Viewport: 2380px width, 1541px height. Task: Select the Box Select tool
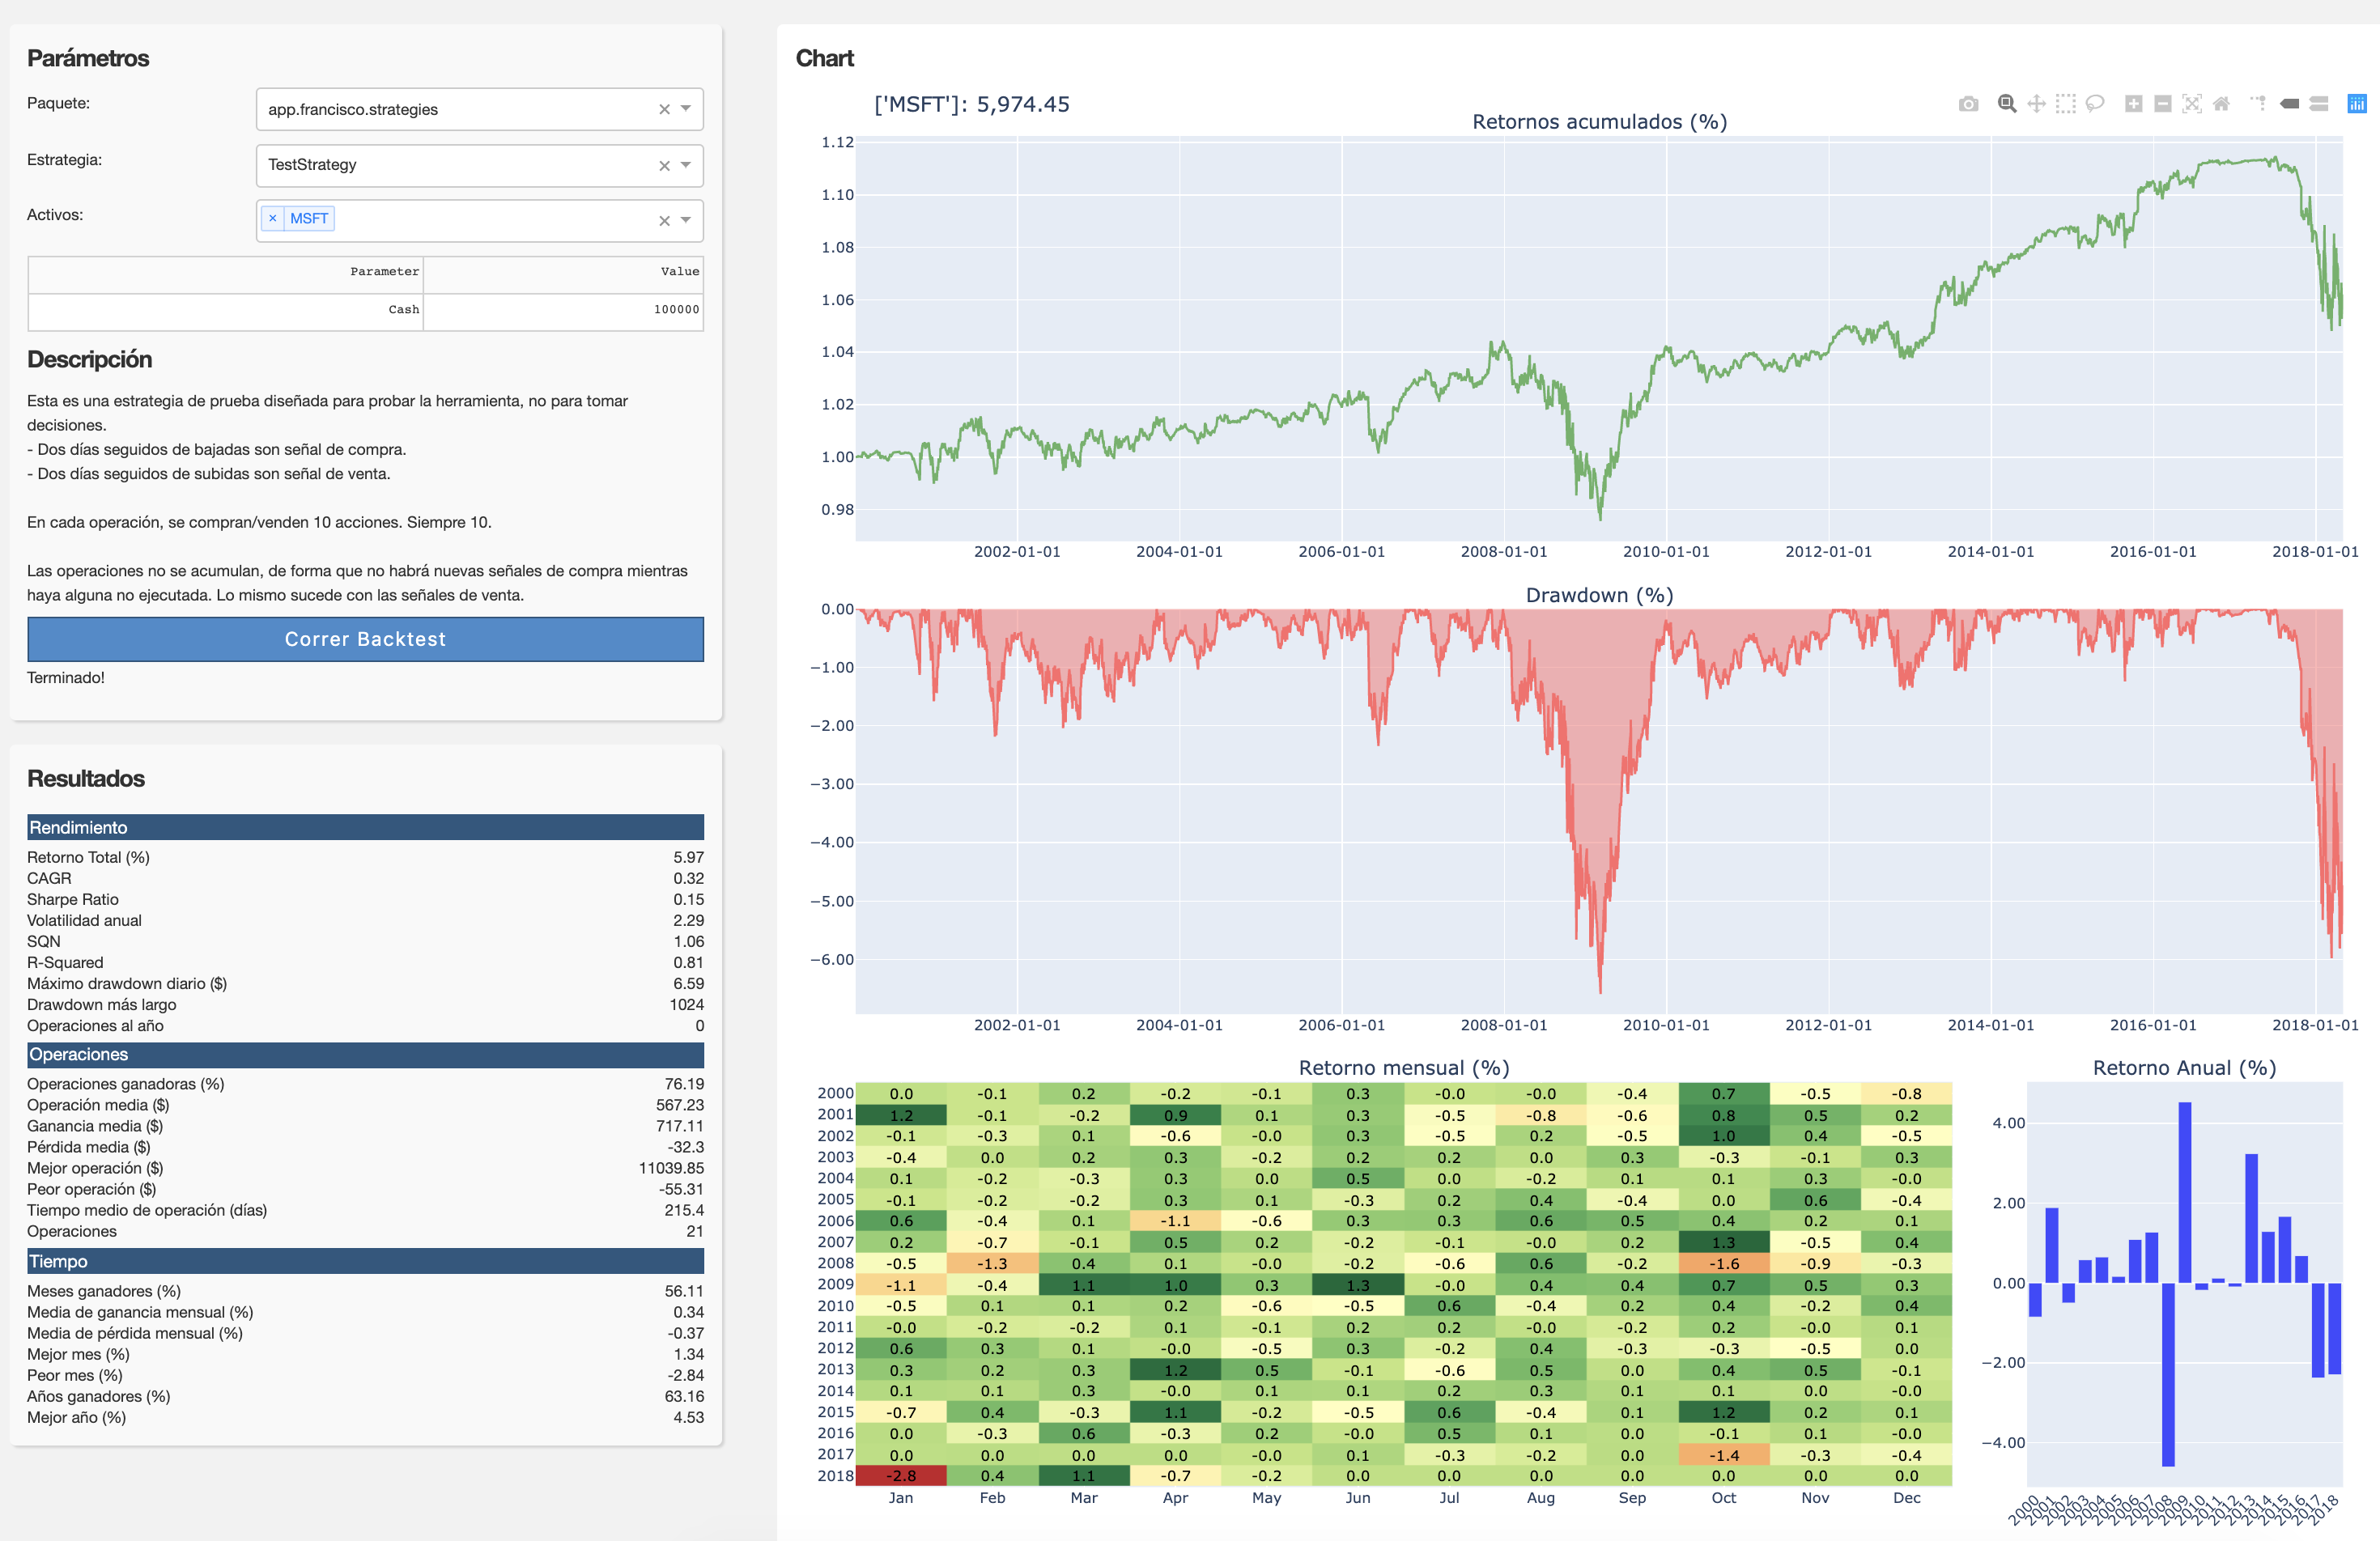[x=2065, y=104]
